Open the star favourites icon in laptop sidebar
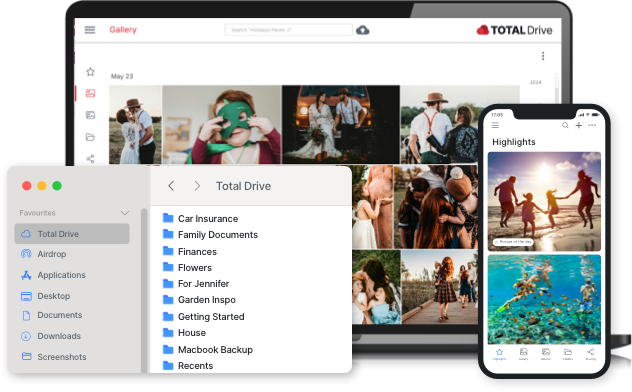Viewport: 632px width, 392px height. 90,72
